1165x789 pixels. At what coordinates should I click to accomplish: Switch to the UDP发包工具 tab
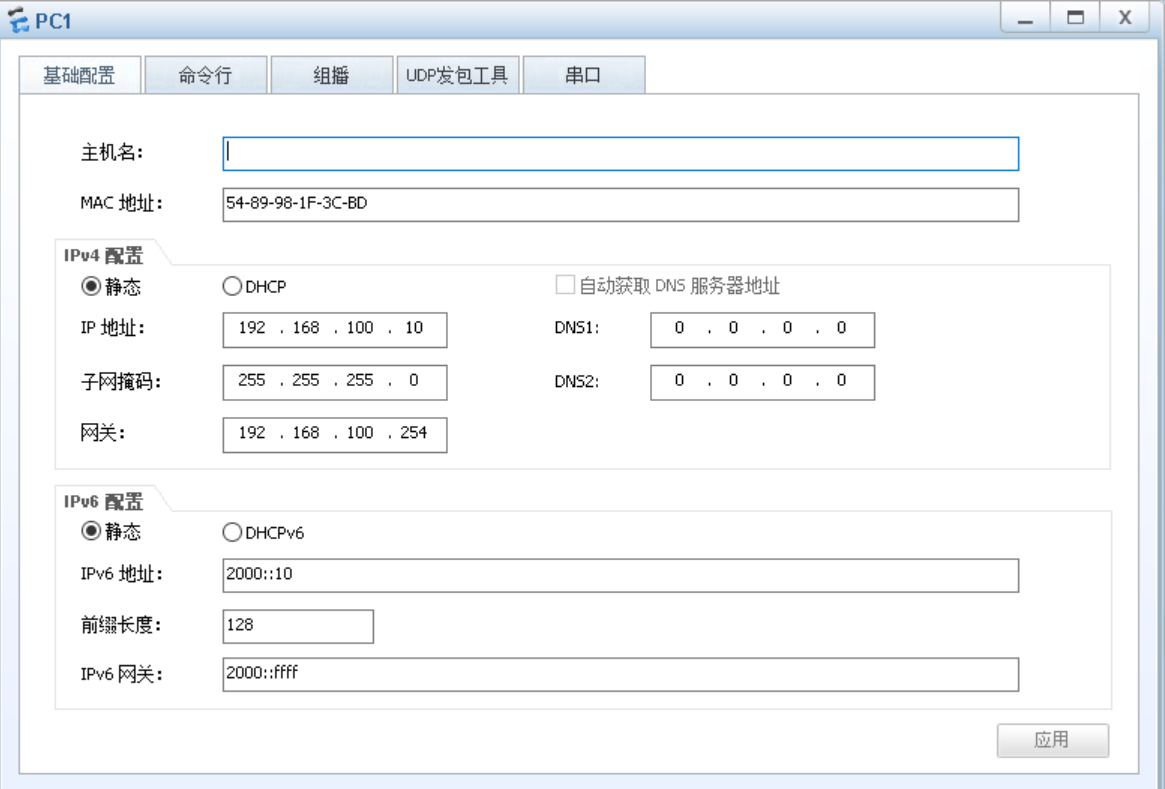pyautogui.click(x=459, y=74)
